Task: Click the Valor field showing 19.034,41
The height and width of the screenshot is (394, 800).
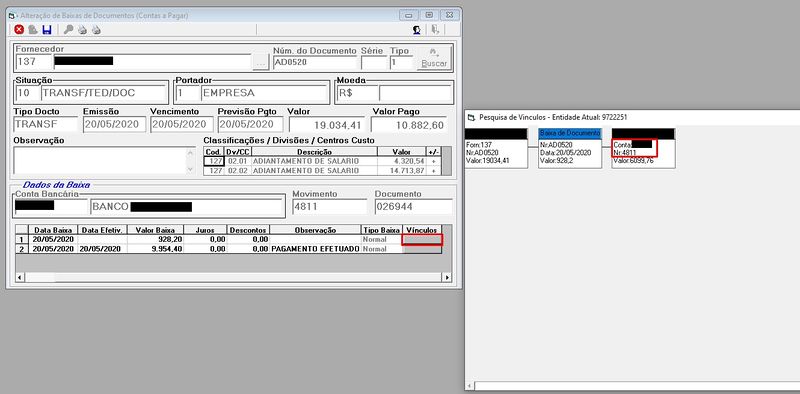Action: click(327, 125)
